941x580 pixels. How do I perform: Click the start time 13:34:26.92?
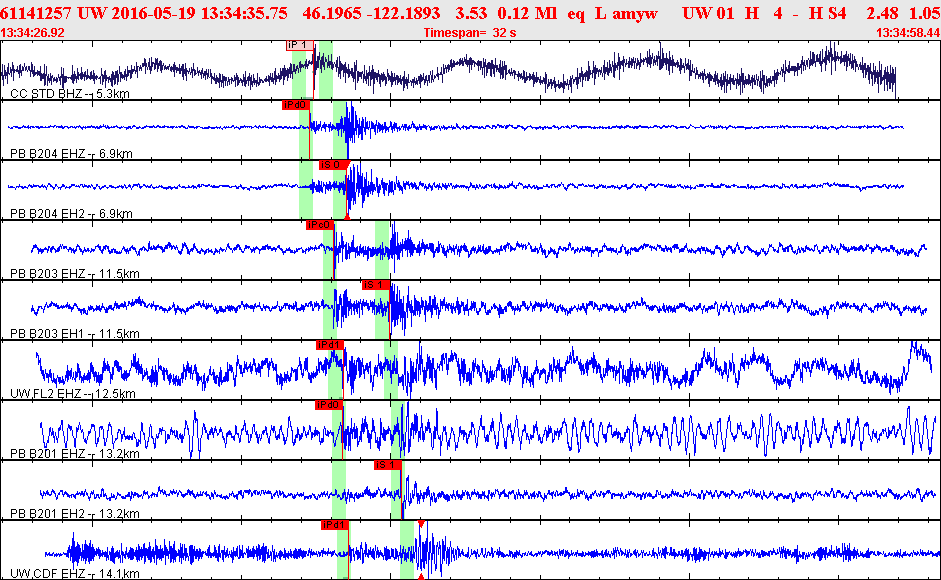[33, 33]
